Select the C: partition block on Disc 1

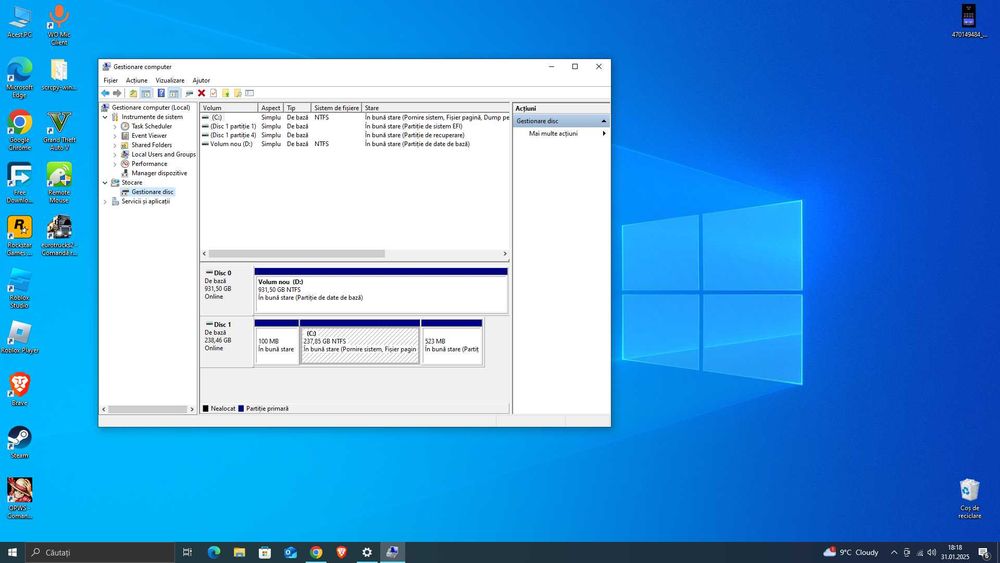pos(359,345)
